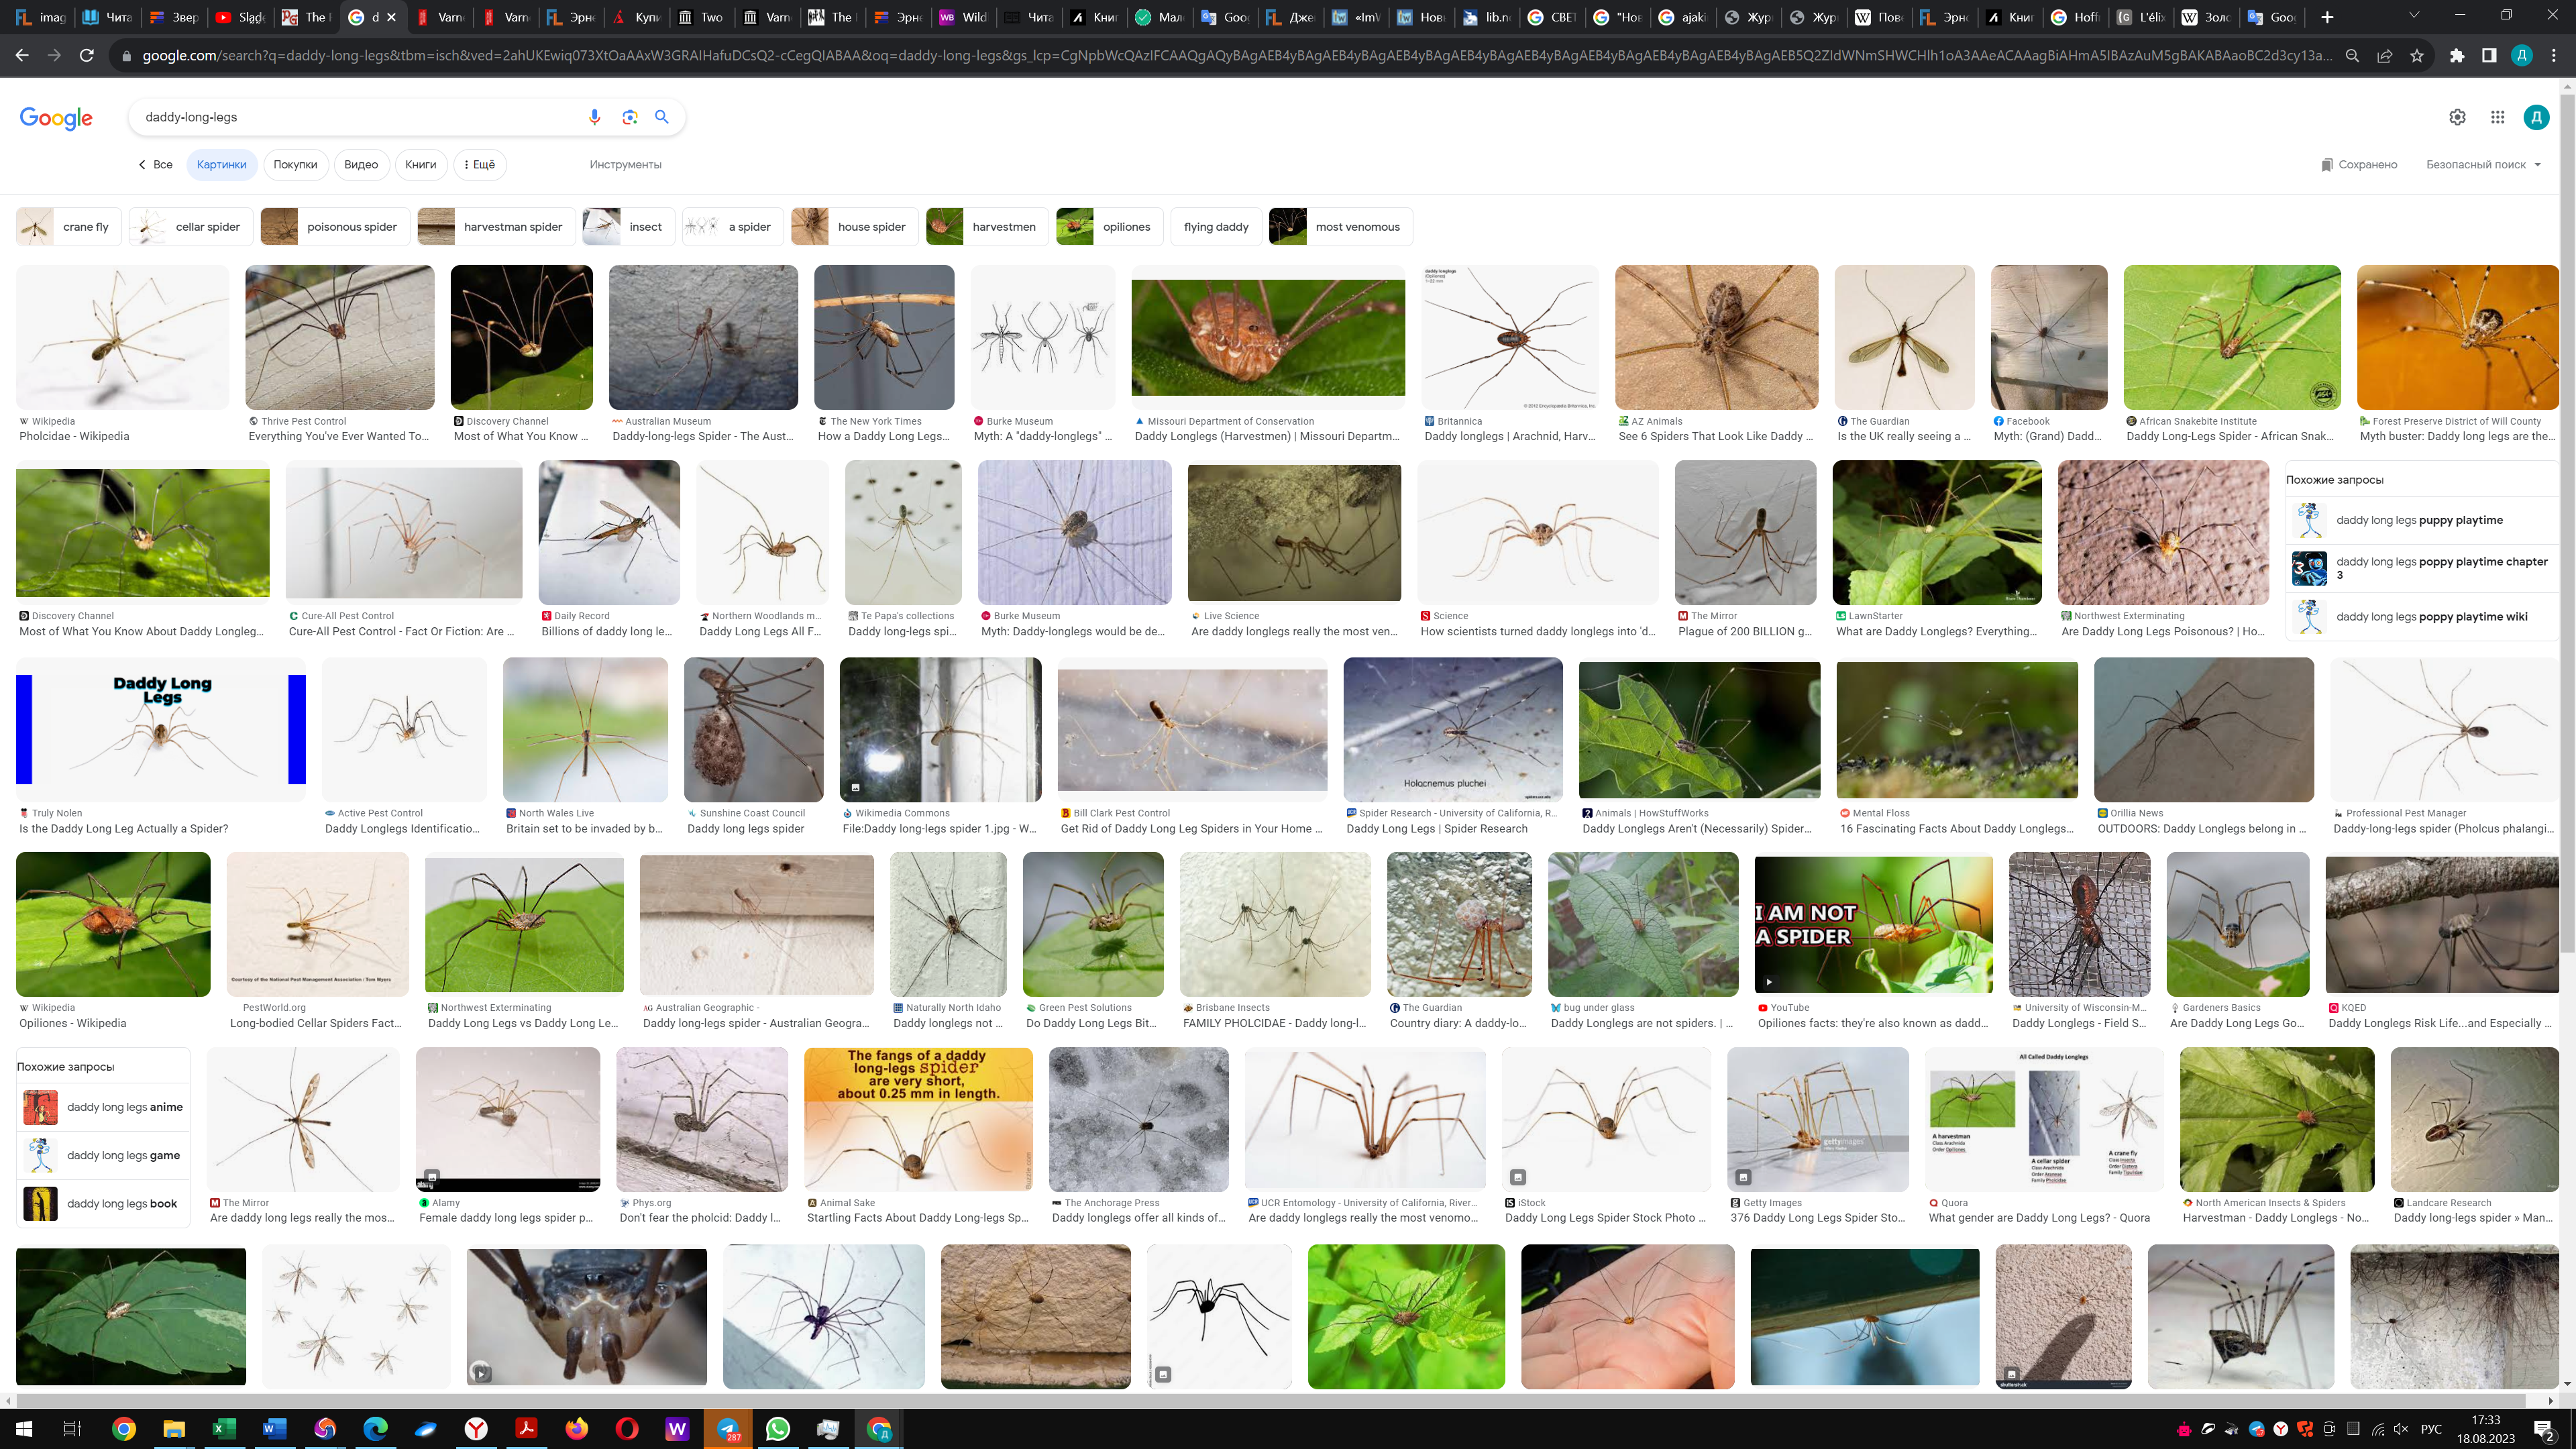Screen dimensions: 2576x1449
Task: Open Google Lens image search icon
Action: (x=629, y=117)
